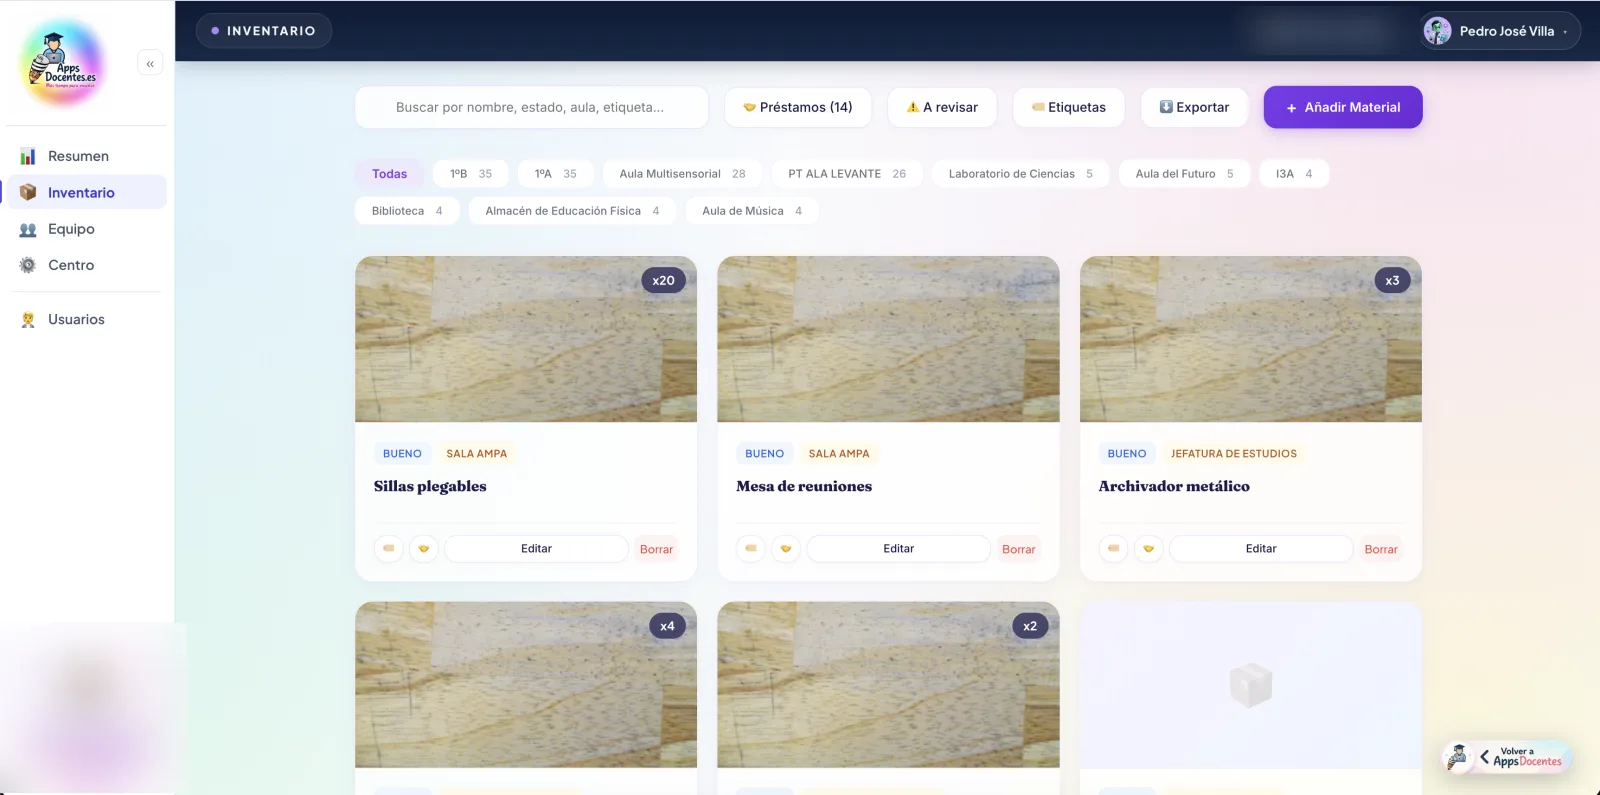Filter by Aula Multisensorial tab
Image resolution: width=1600 pixels, height=795 pixels.
(x=682, y=174)
